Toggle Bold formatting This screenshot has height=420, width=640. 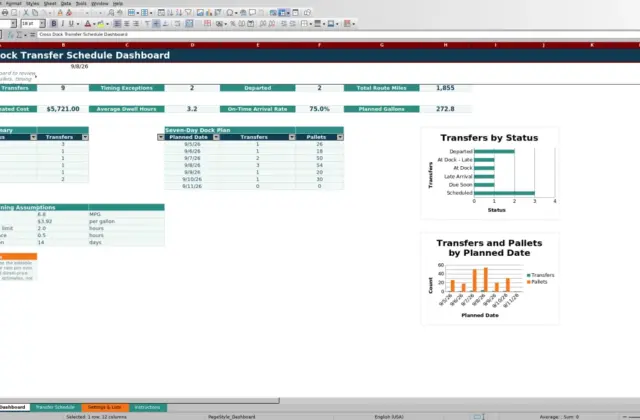click(x=53, y=24)
